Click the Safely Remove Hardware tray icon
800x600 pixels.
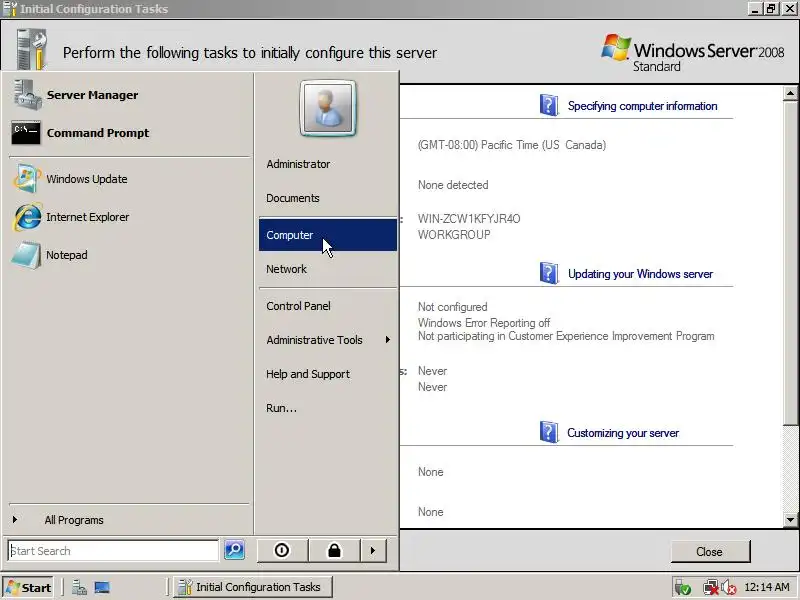(682, 588)
